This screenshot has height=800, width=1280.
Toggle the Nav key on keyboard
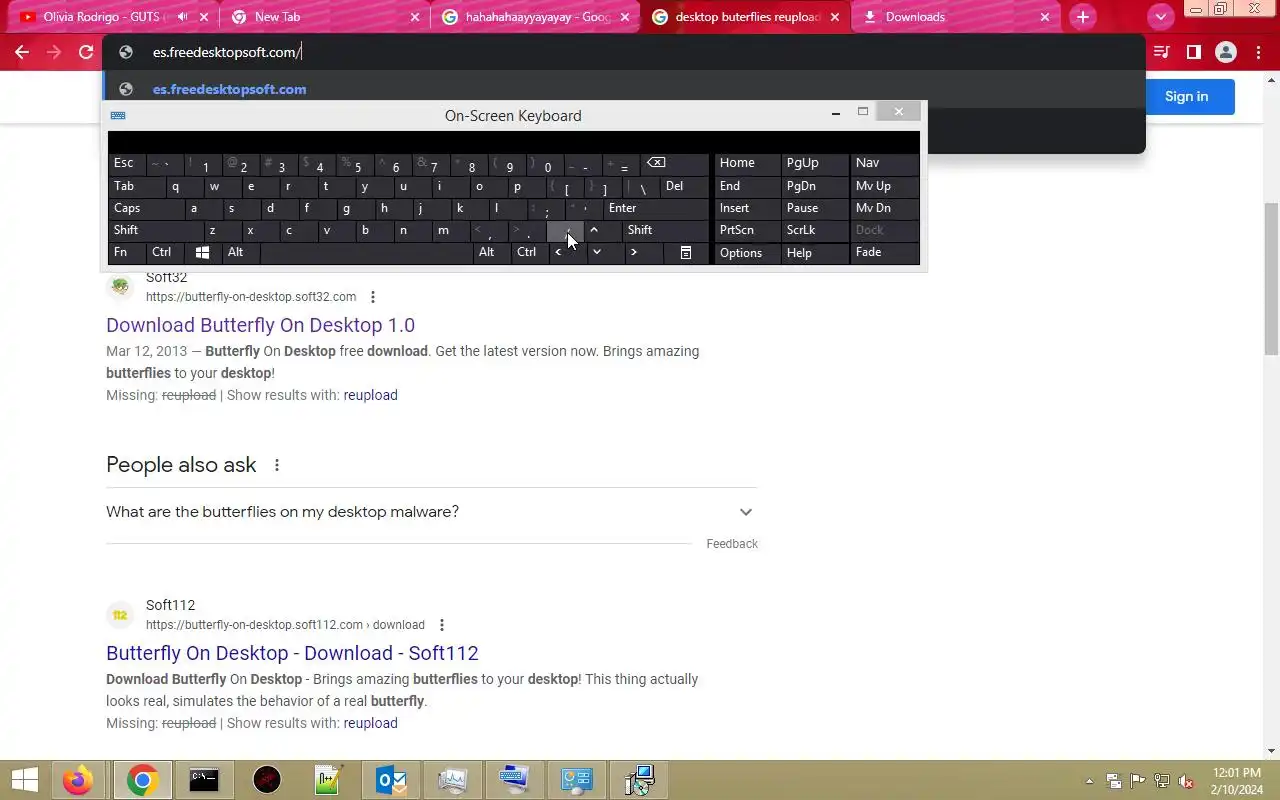coord(885,163)
